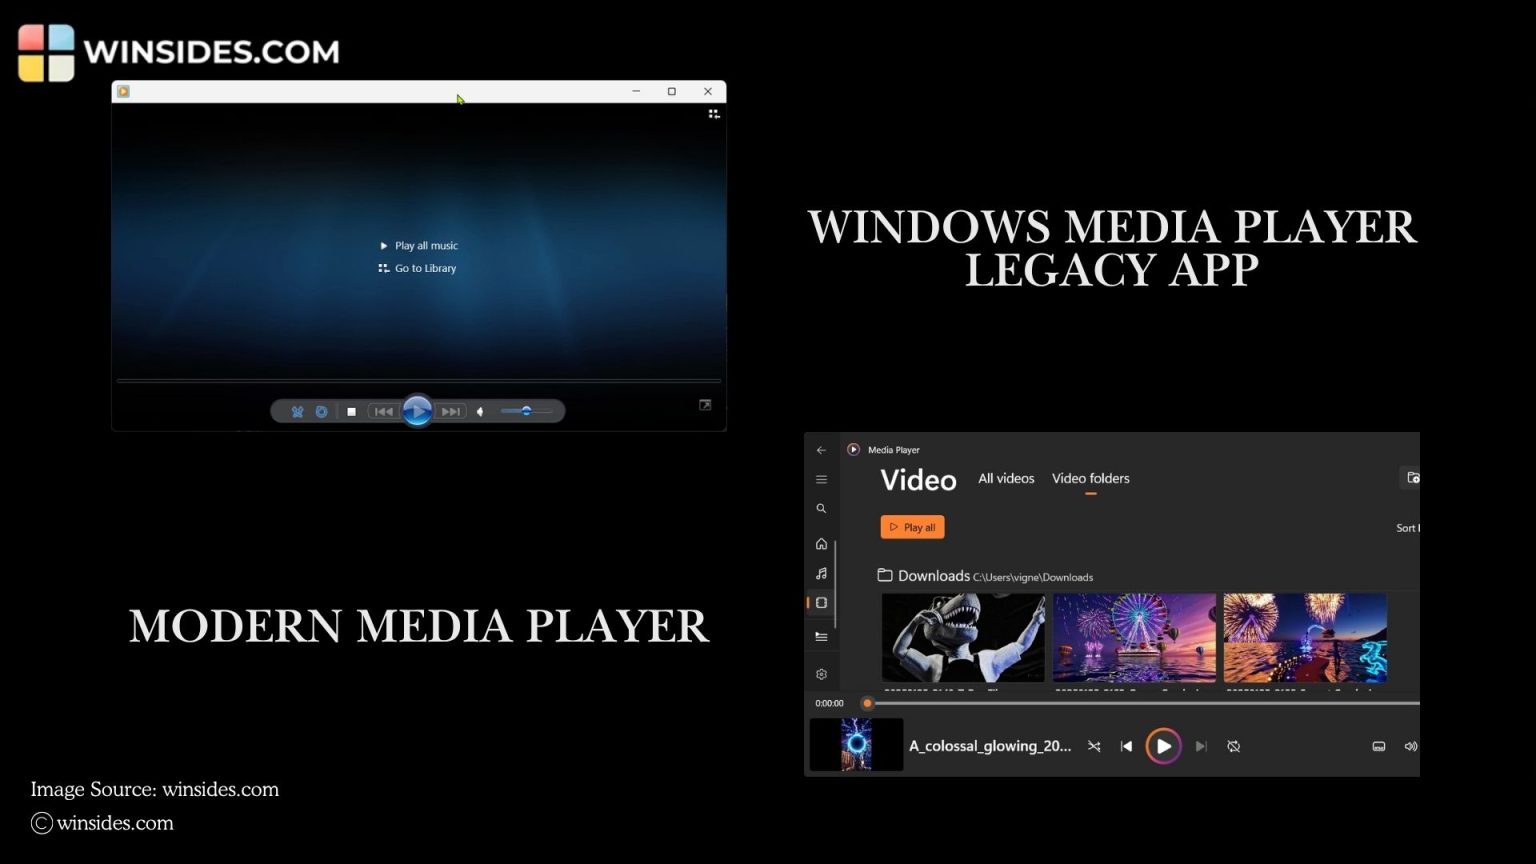Toggle shuffle in legacy Windows Media Player
Screen dimensions: 1536x864
297,411
